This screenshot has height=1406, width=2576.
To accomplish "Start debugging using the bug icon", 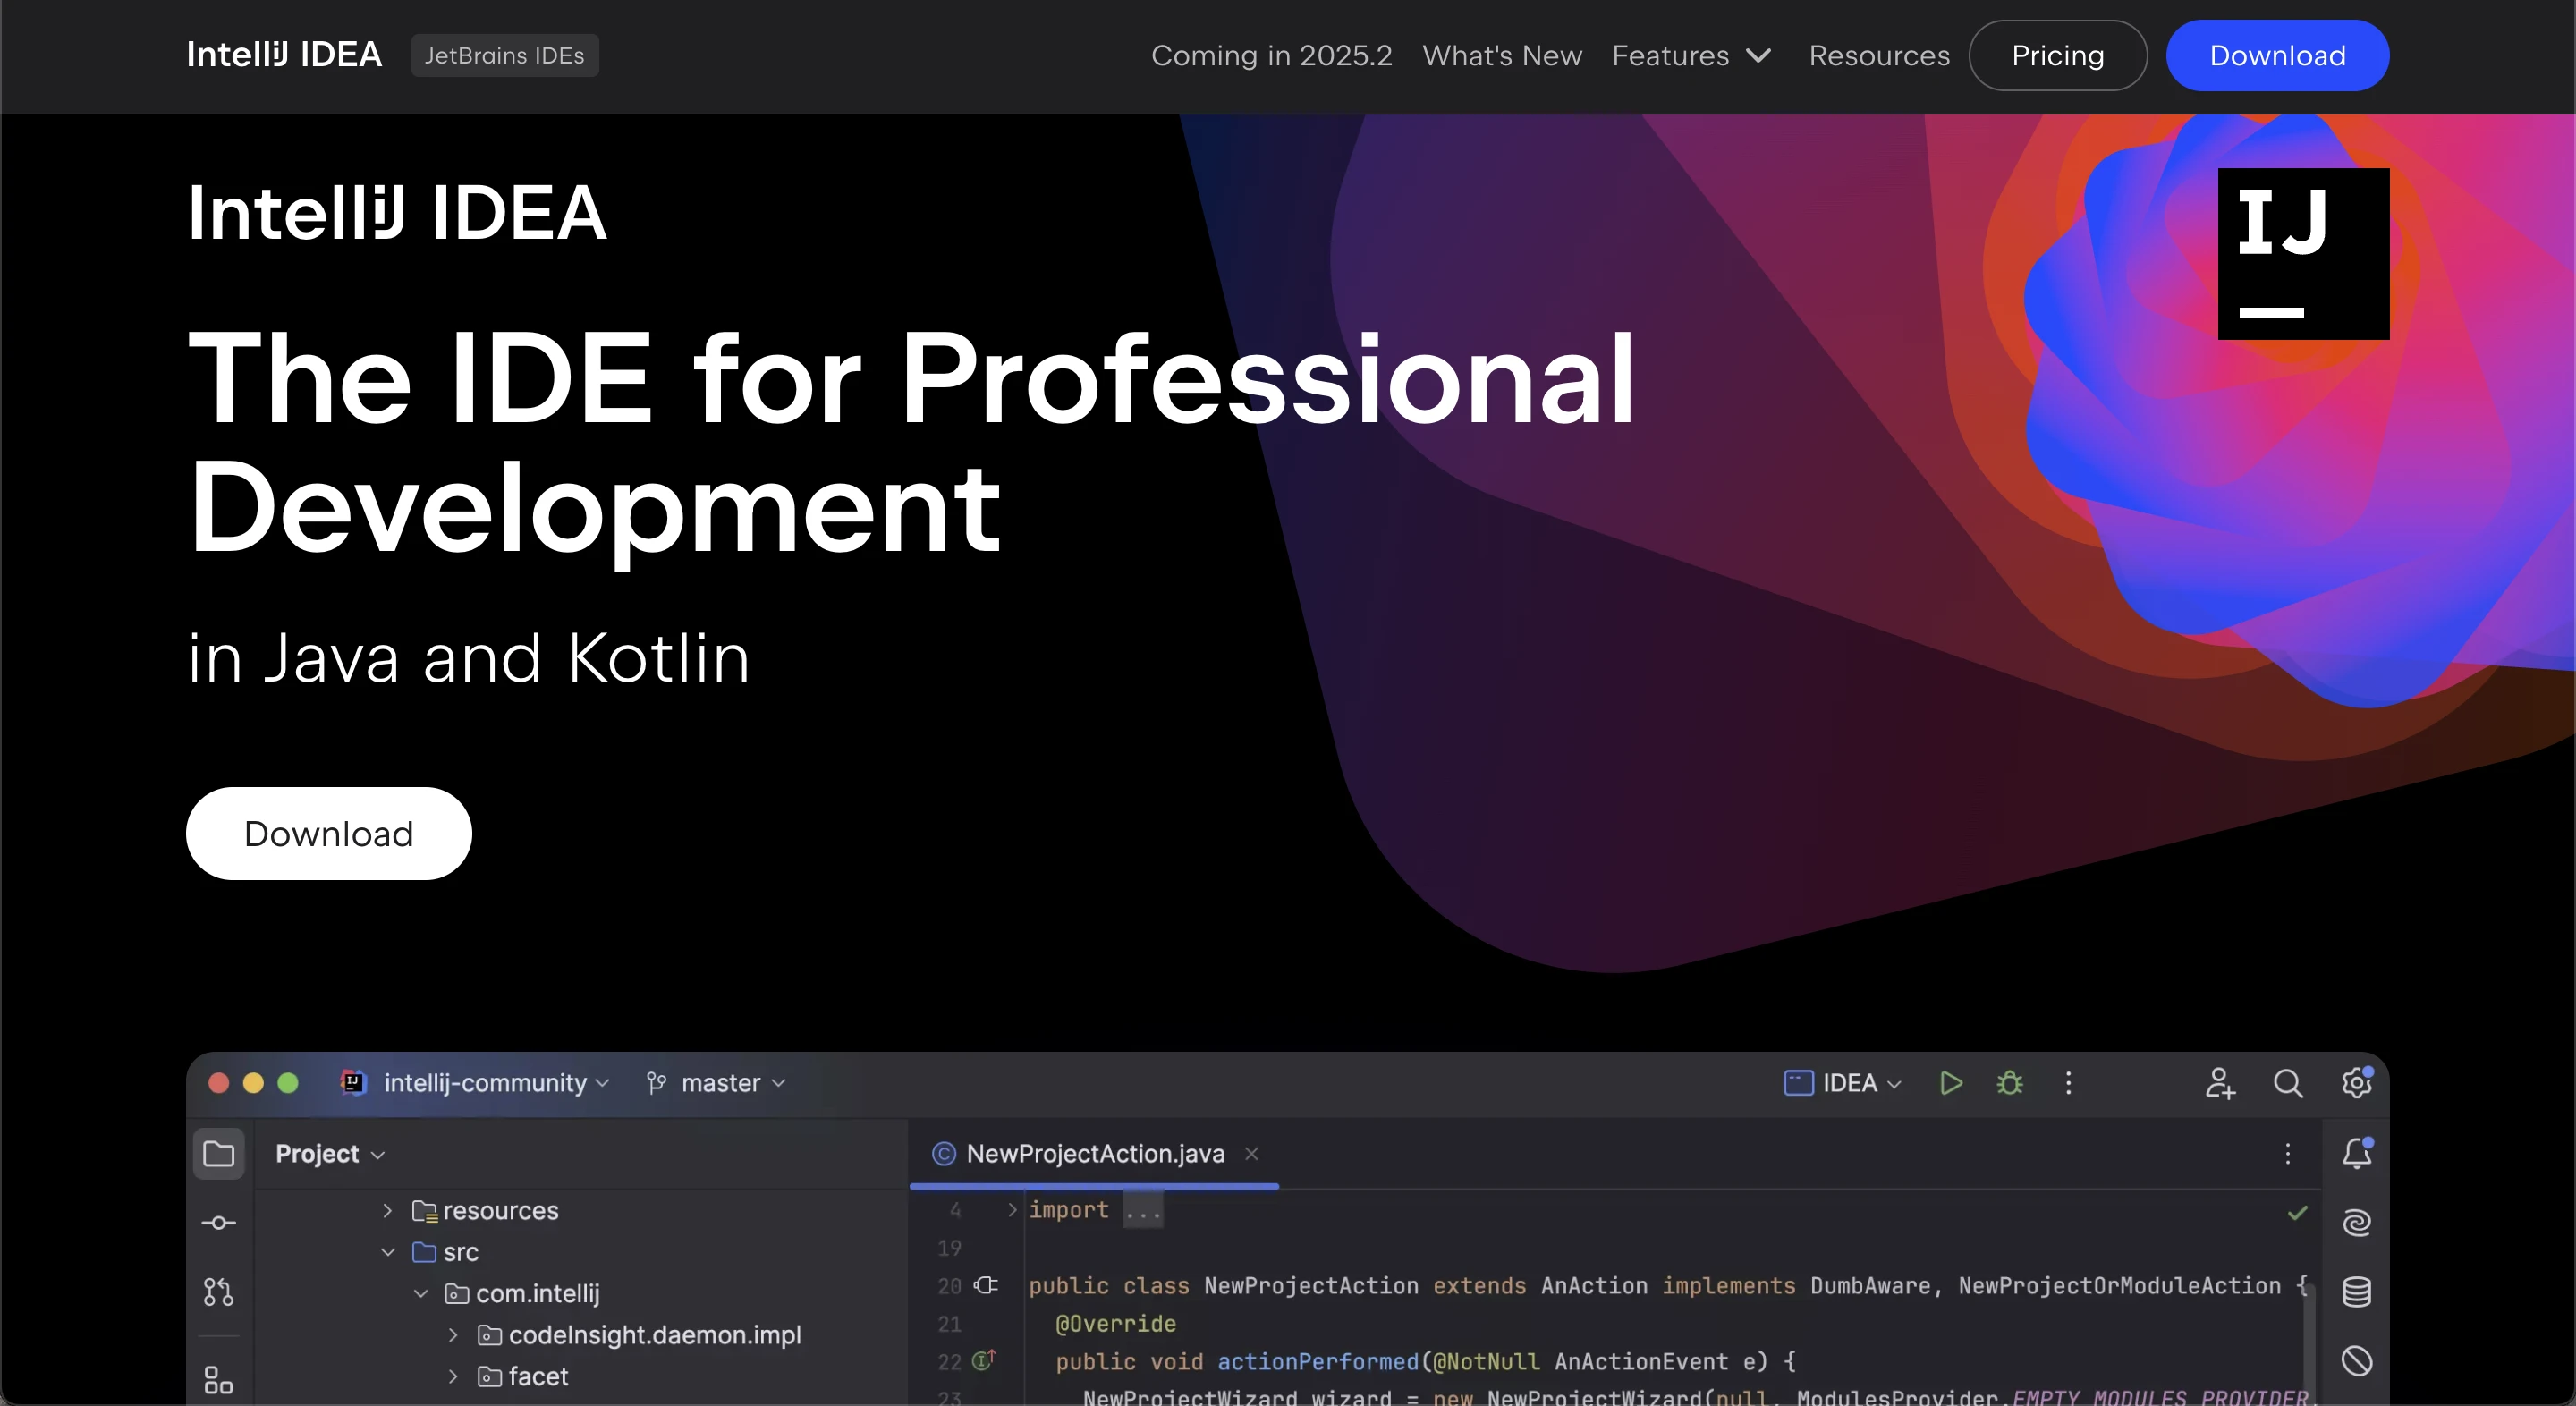I will (x=2010, y=1083).
